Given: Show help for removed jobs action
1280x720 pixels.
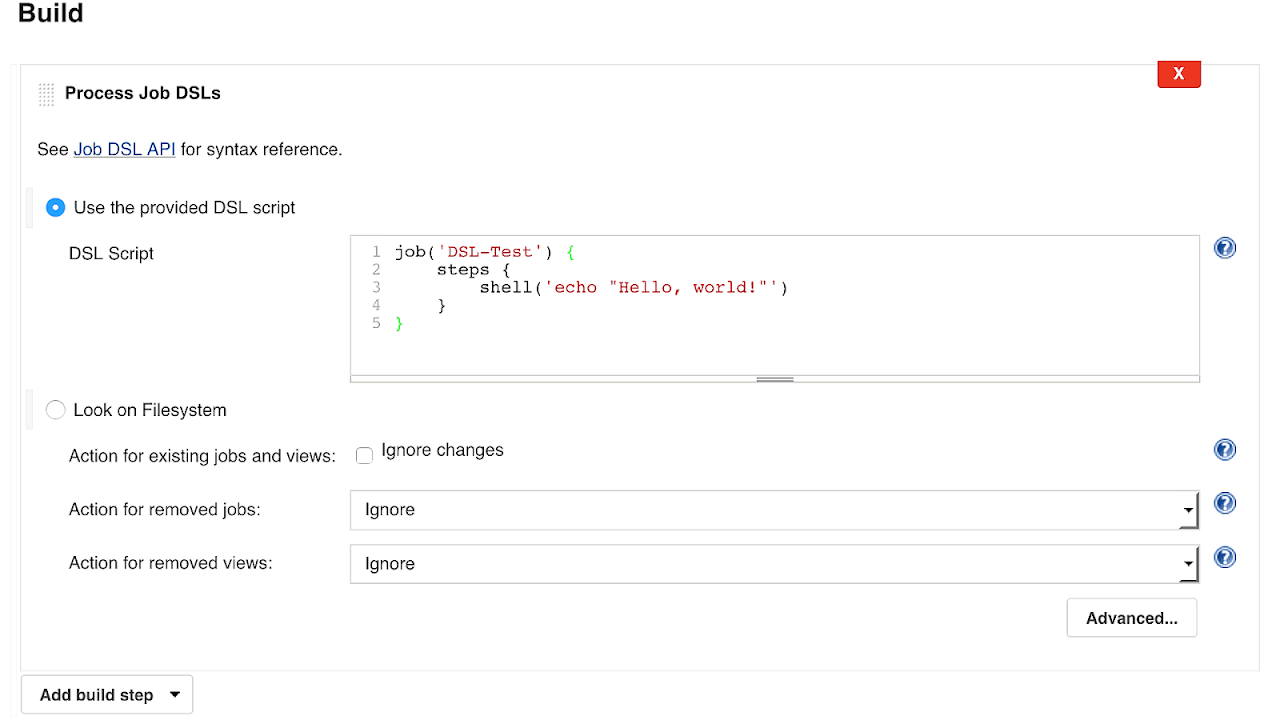Looking at the screenshot, I should tap(1224, 503).
